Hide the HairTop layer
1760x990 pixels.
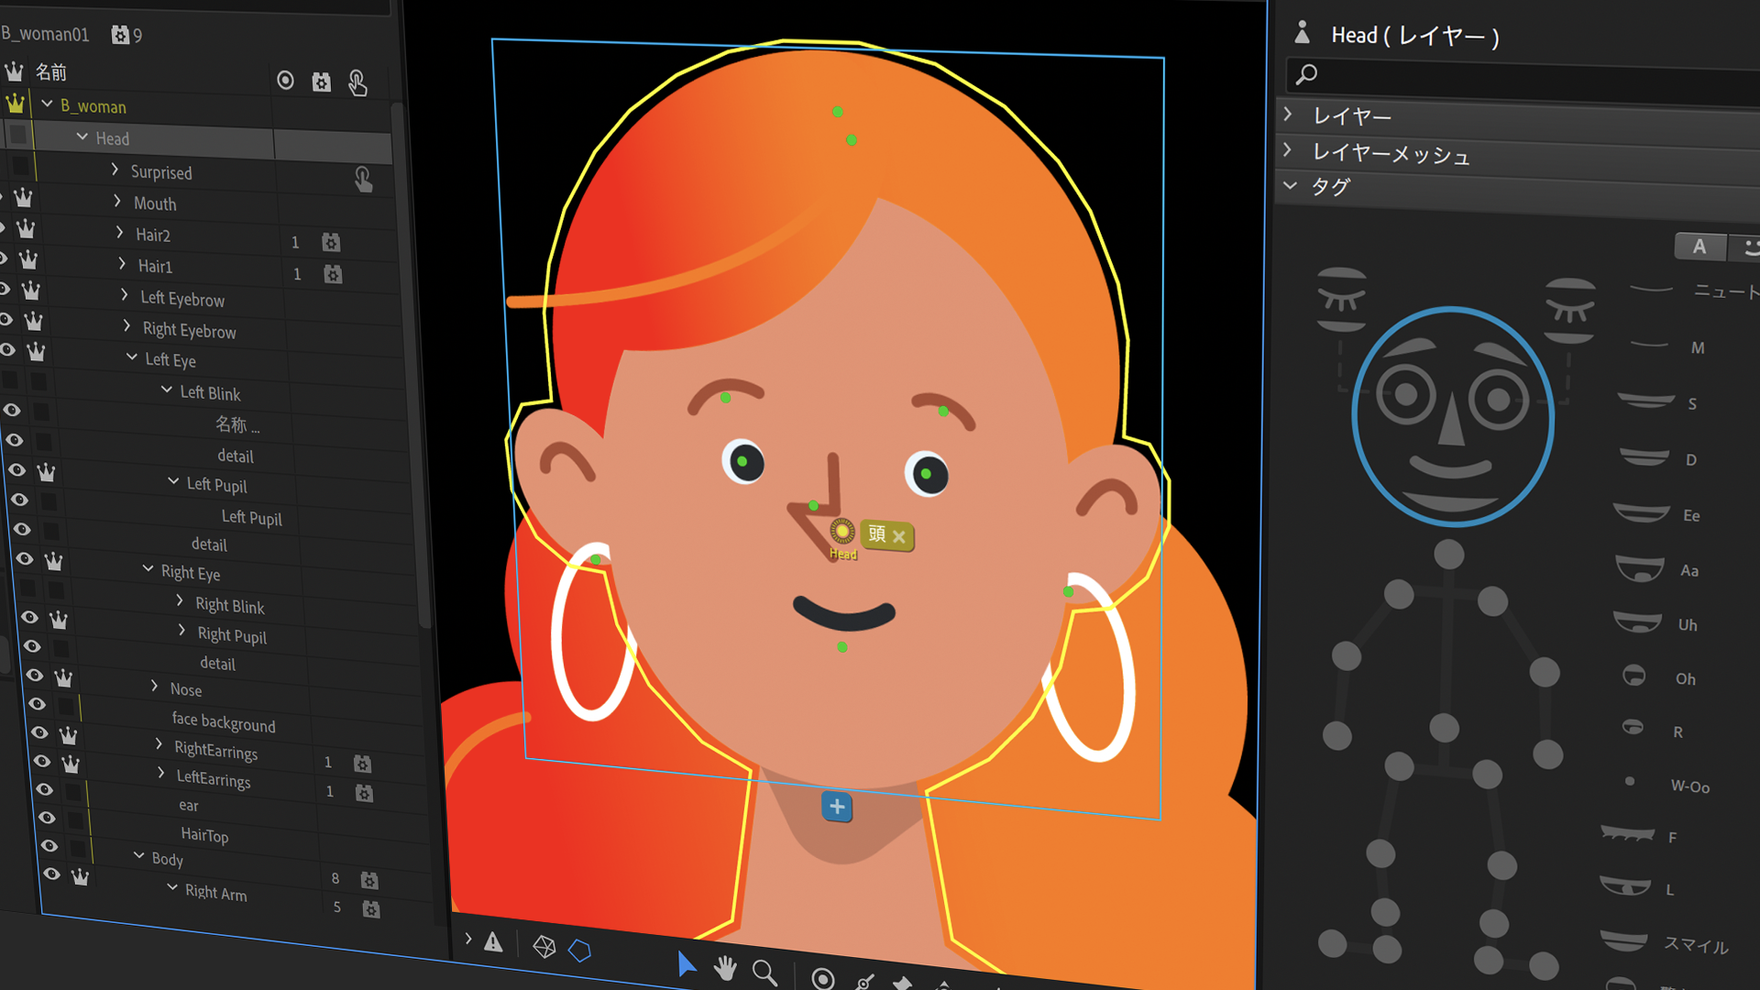tap(47, 818)
